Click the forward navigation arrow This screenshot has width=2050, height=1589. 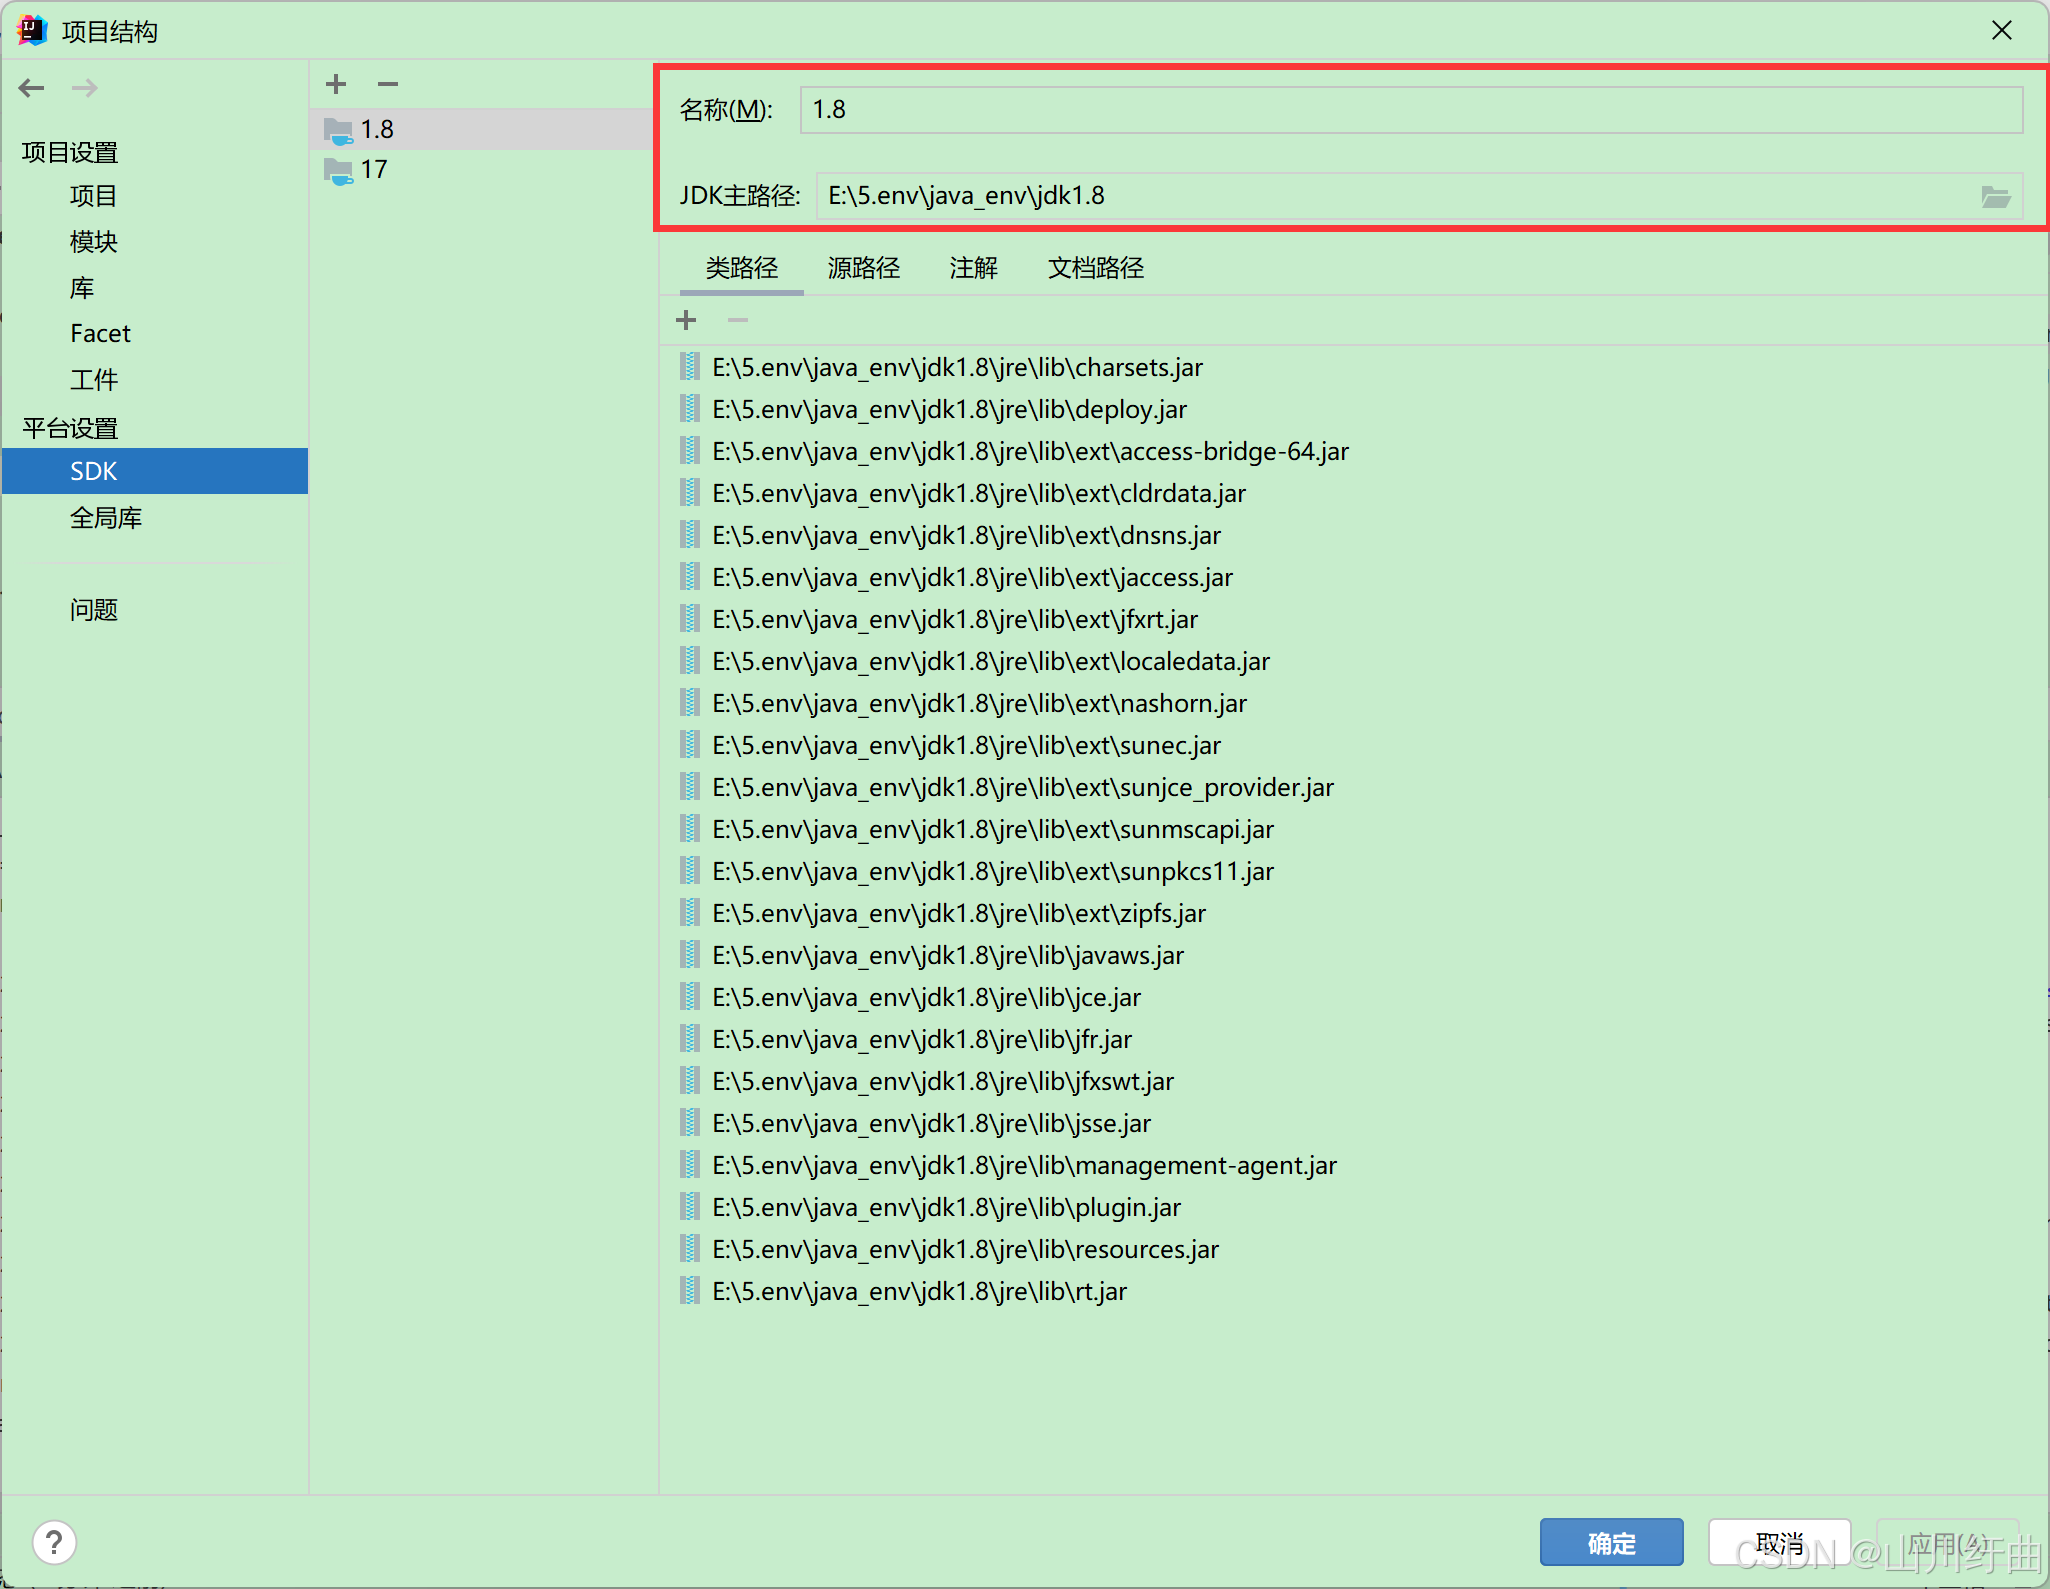[x=85, y=88]
